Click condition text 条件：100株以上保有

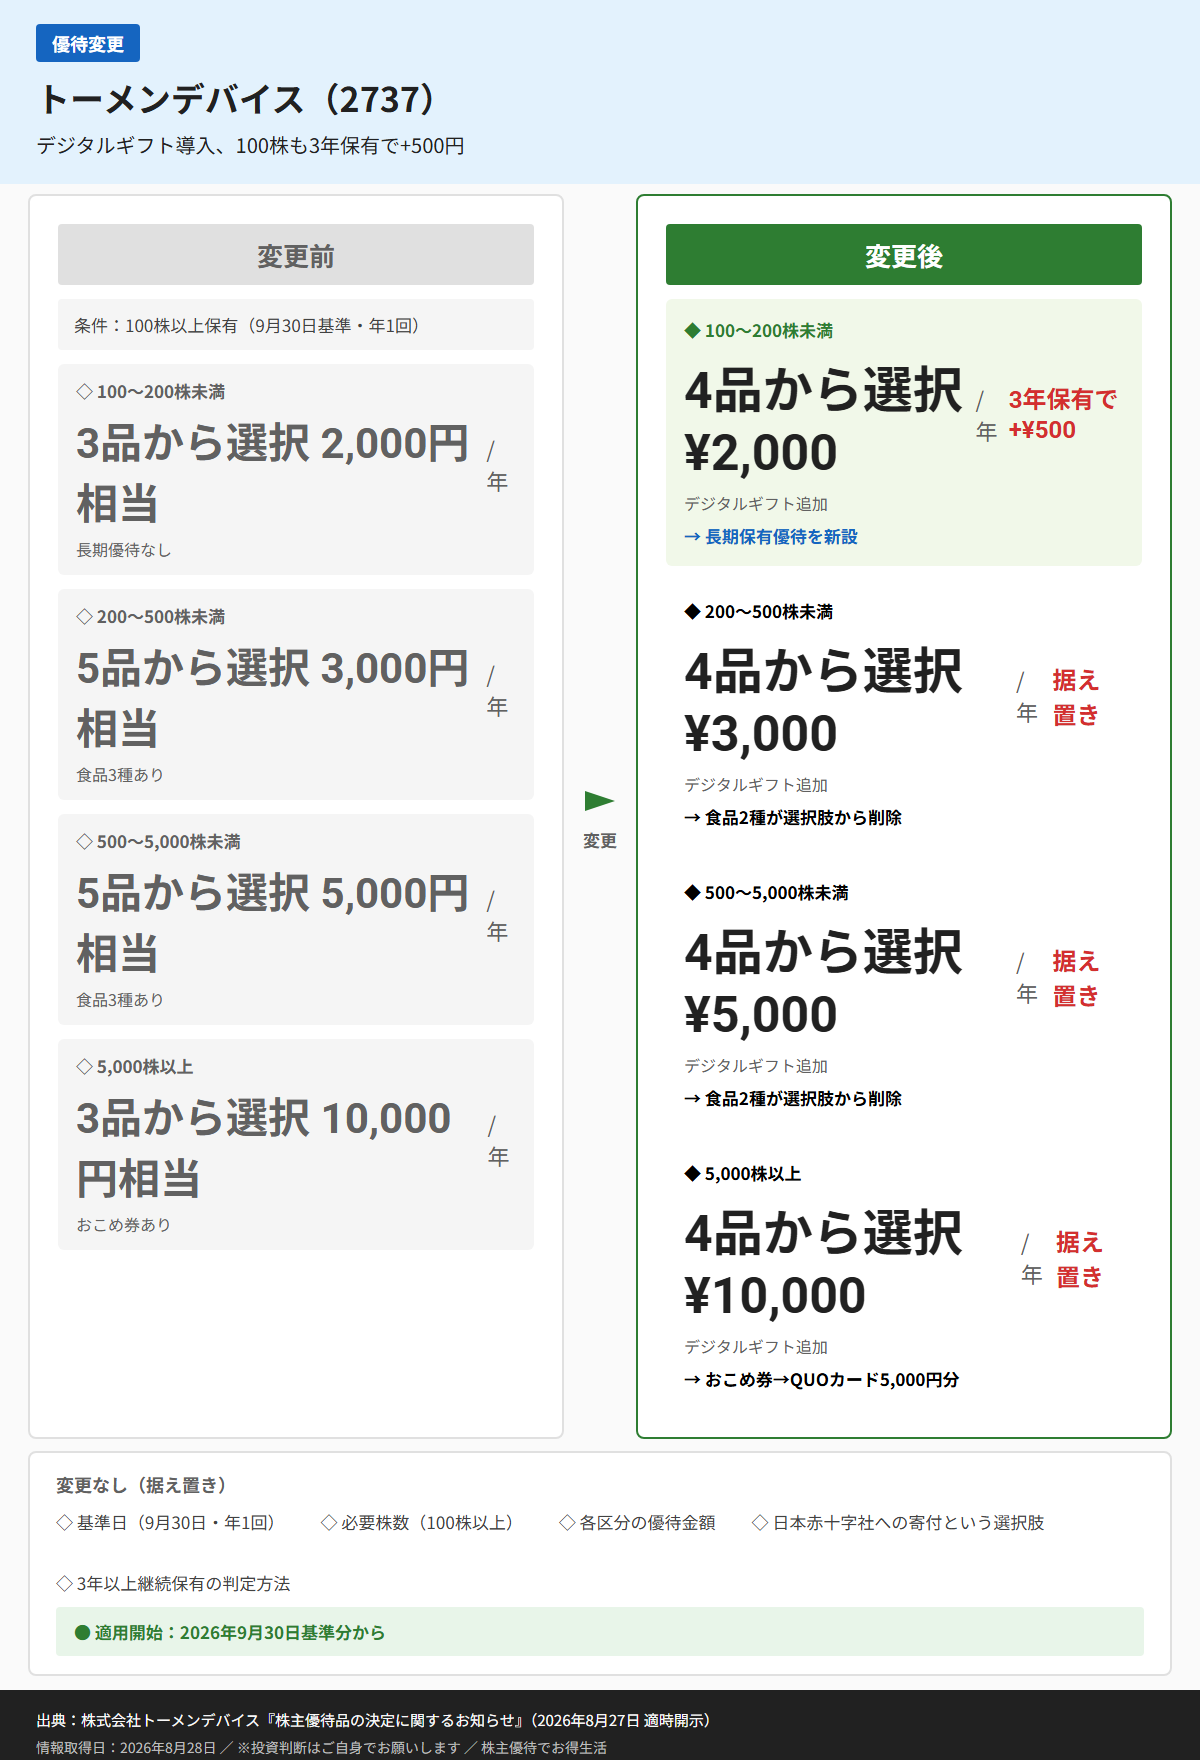click(x=247, y=326)
